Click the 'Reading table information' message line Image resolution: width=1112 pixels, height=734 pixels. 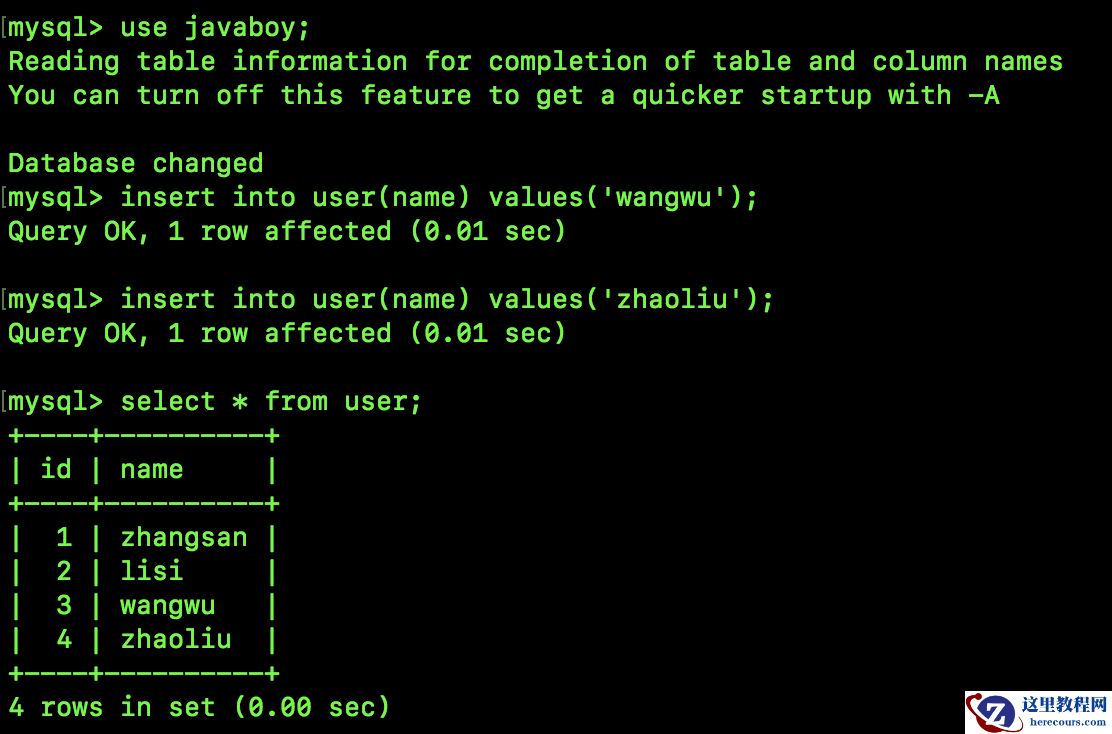pos(535,61)
